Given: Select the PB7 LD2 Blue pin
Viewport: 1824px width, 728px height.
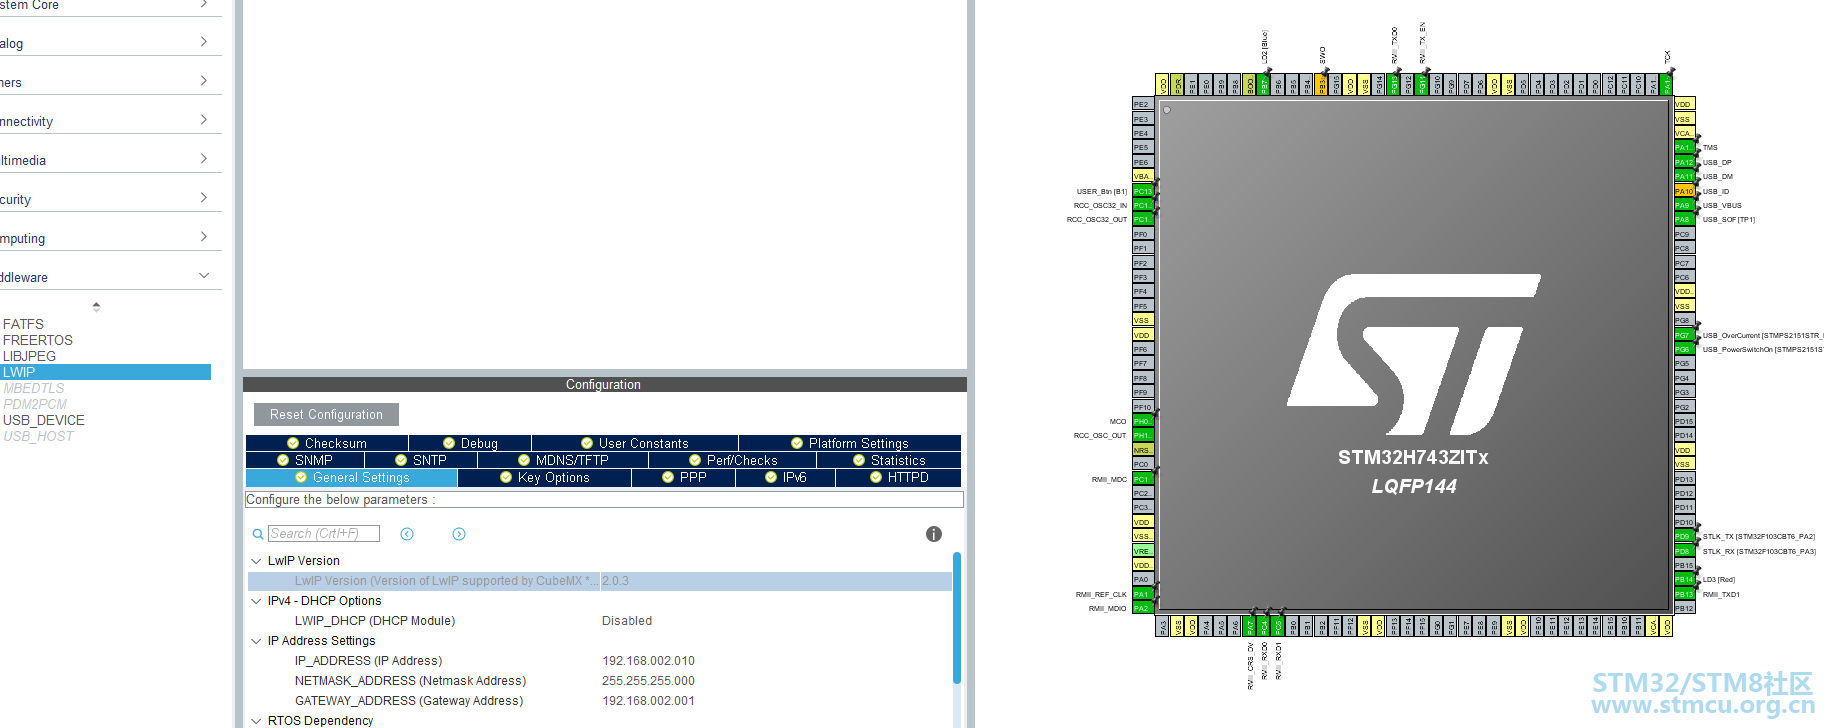Looking at the screenshot, I should (x=1264, y=85).
